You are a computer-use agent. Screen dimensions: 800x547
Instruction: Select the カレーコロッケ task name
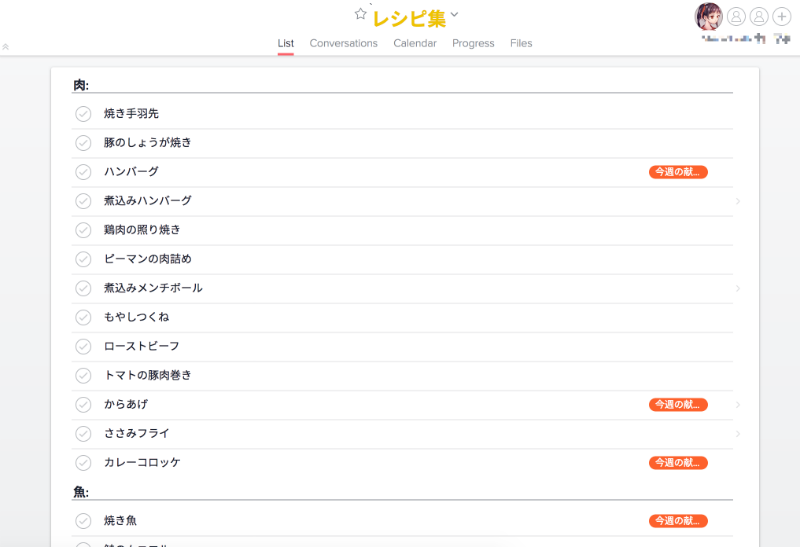click(142, 462)
